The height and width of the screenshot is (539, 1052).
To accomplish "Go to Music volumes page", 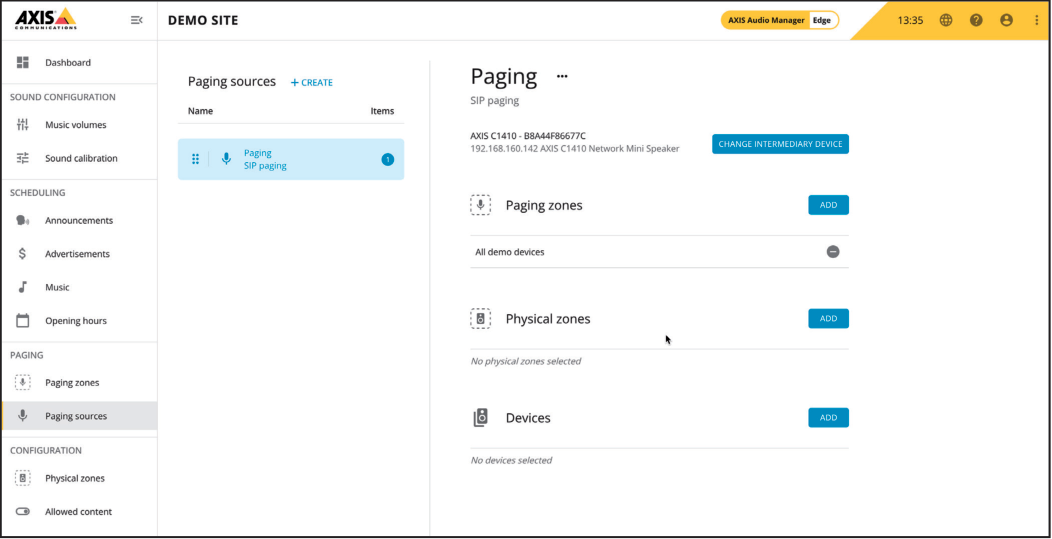I will [76, 124].
